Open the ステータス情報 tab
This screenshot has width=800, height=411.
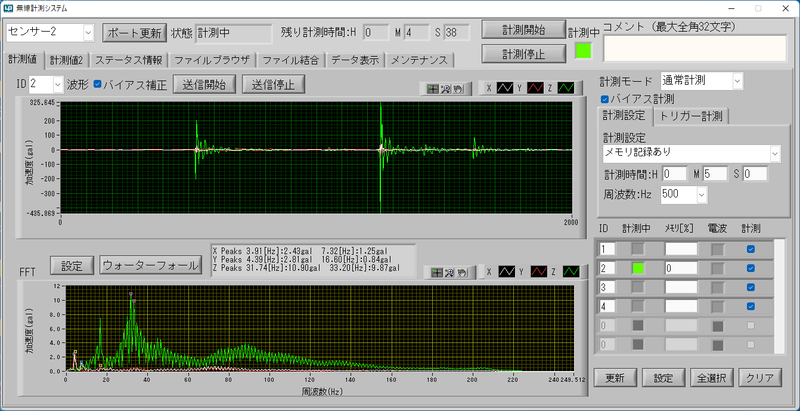coord(129,60)
